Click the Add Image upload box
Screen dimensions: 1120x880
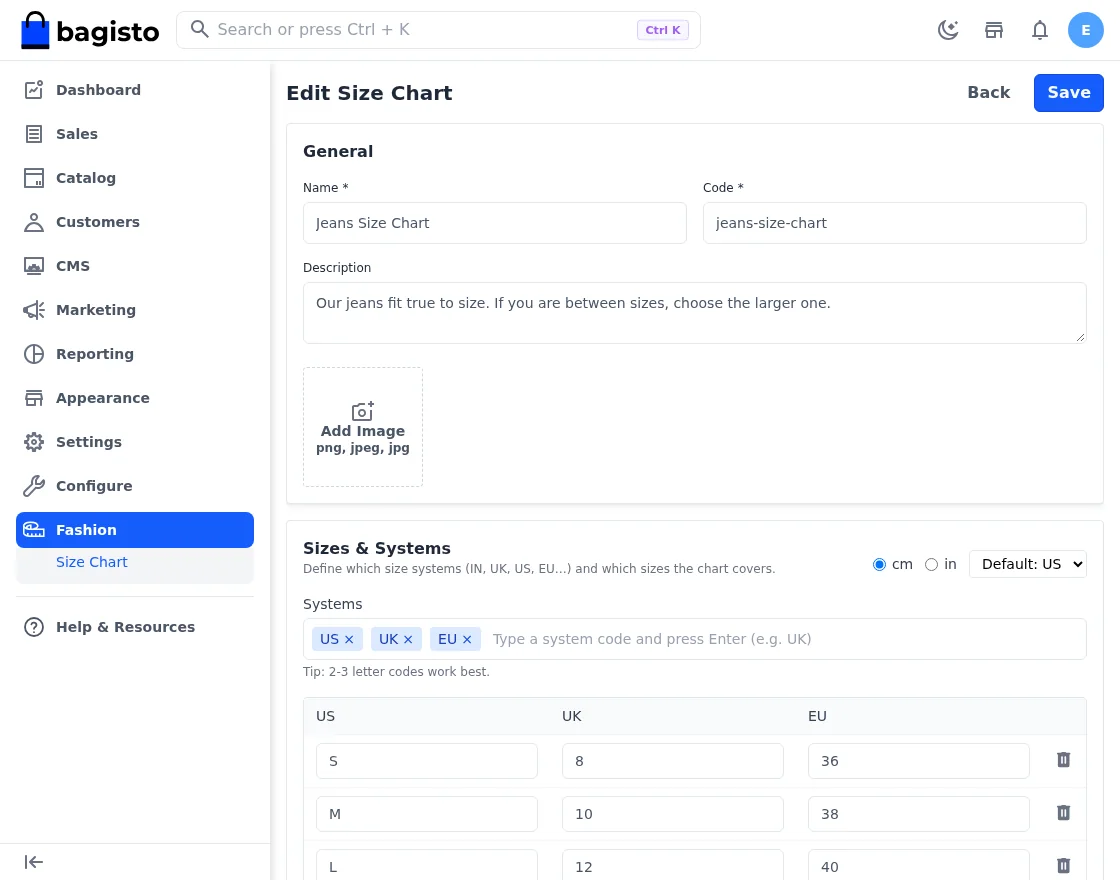363,427
